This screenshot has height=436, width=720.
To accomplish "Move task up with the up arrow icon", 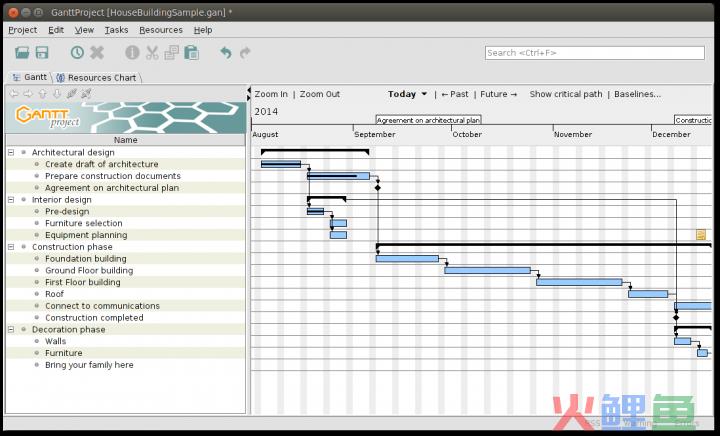I will [x=43, y=94].
